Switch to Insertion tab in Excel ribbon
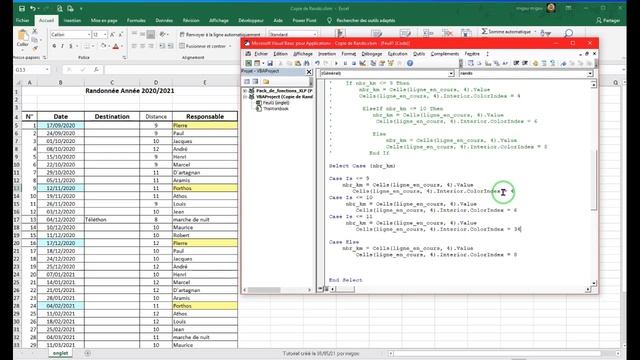Image resolution: width=640 pixels, height=360 pixels. pyautogui.click(x=72, y=20)
